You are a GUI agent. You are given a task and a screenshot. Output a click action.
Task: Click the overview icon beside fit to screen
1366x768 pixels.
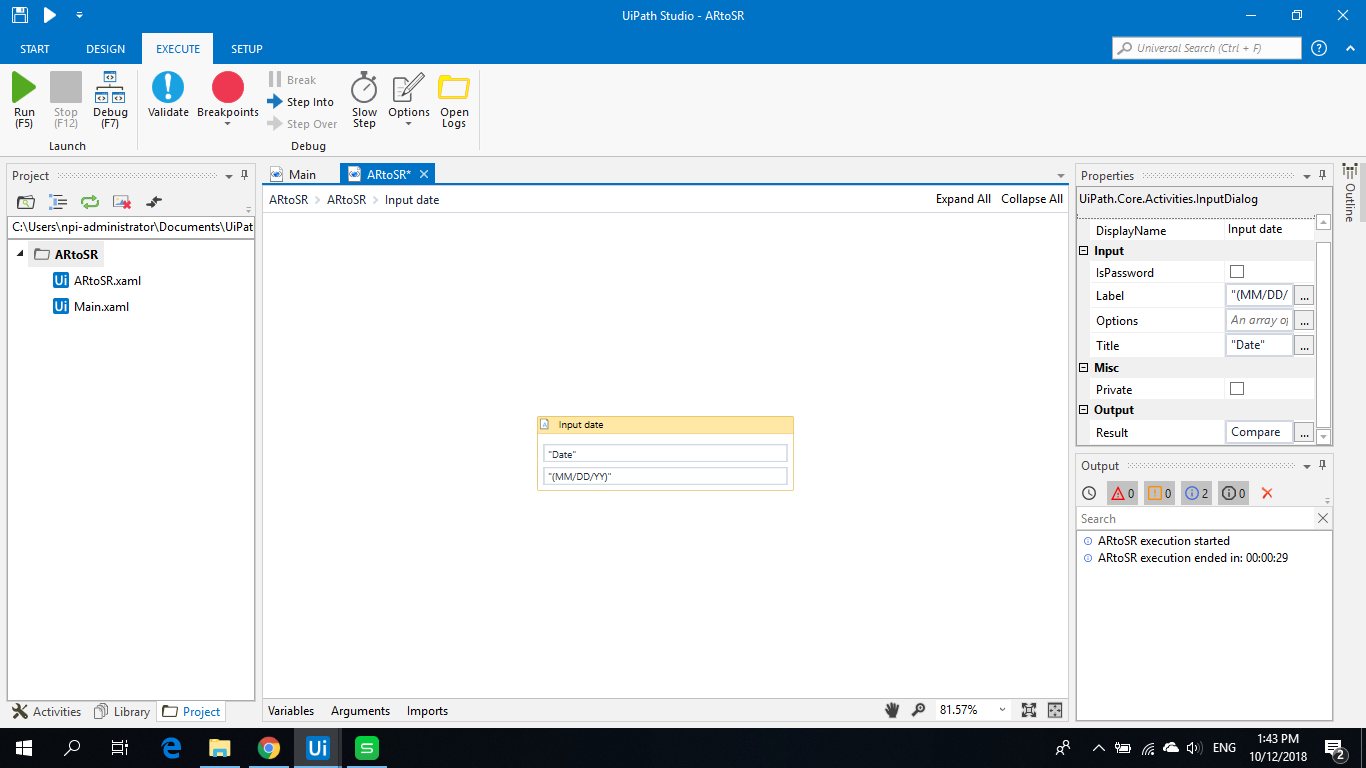(1054, 710)
